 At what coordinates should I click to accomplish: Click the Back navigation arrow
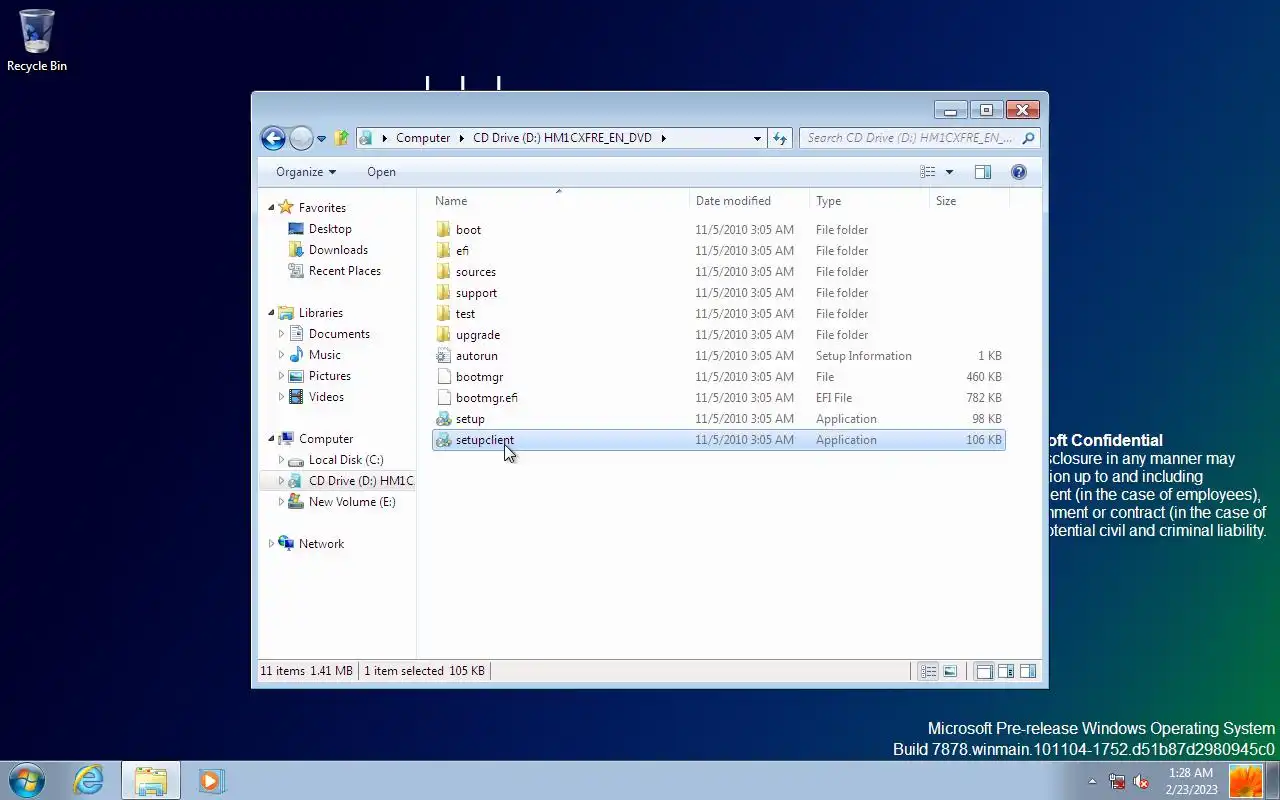tap(273, 138)
